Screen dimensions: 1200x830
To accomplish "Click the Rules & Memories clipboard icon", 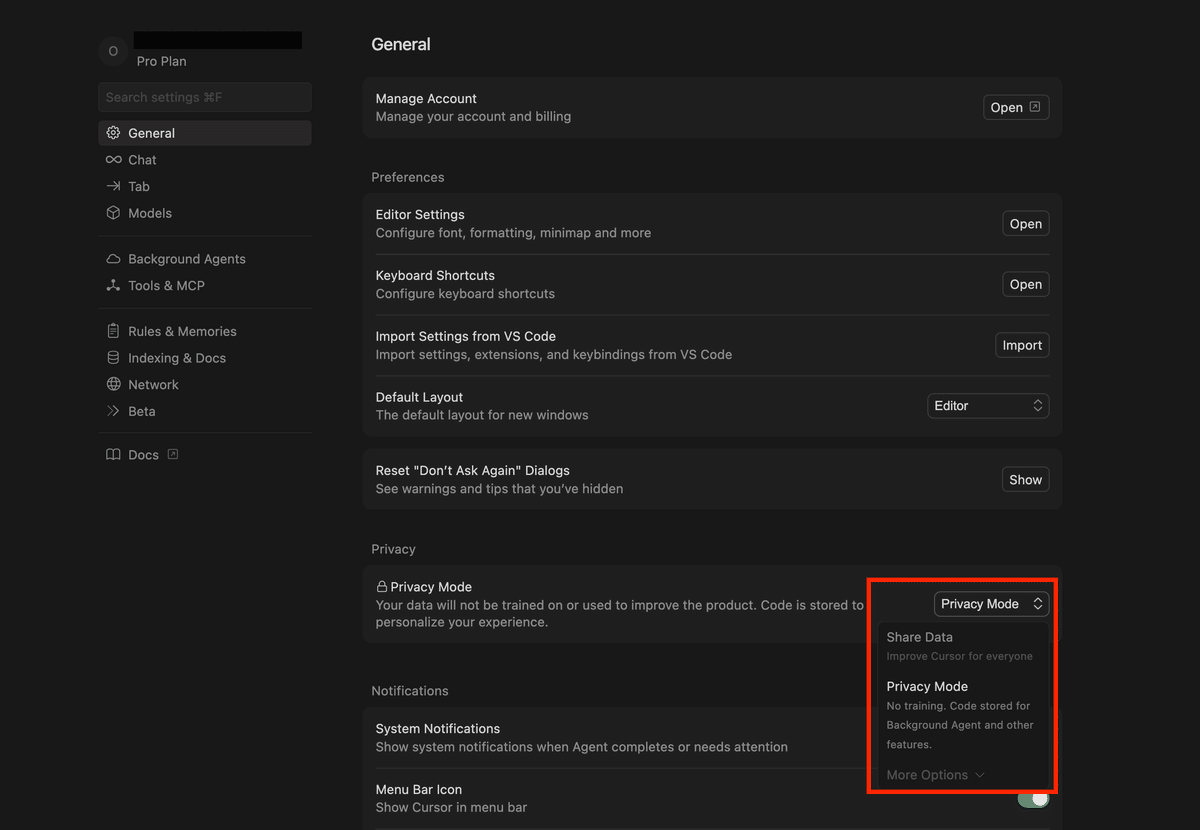I will tap(113, 331).
